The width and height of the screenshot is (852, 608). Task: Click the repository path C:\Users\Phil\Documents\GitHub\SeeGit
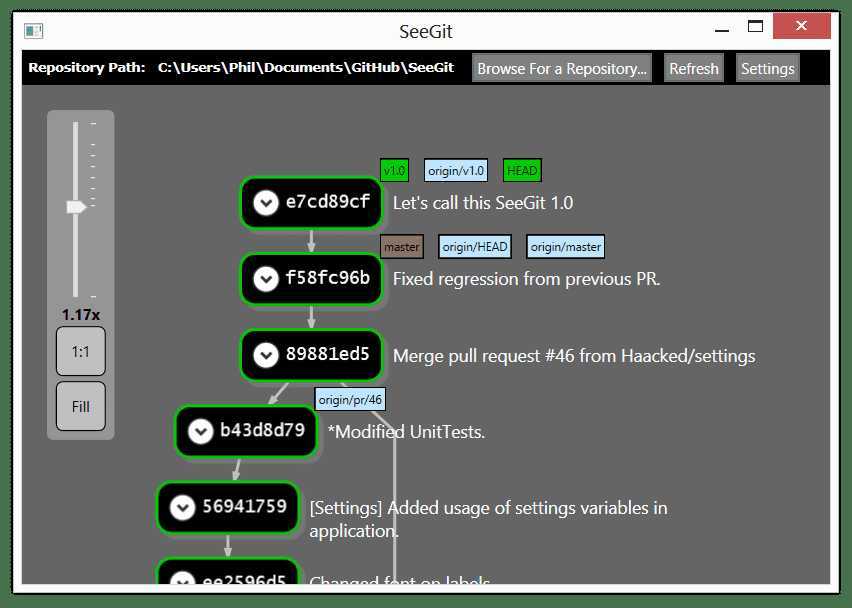coord(306,67)
